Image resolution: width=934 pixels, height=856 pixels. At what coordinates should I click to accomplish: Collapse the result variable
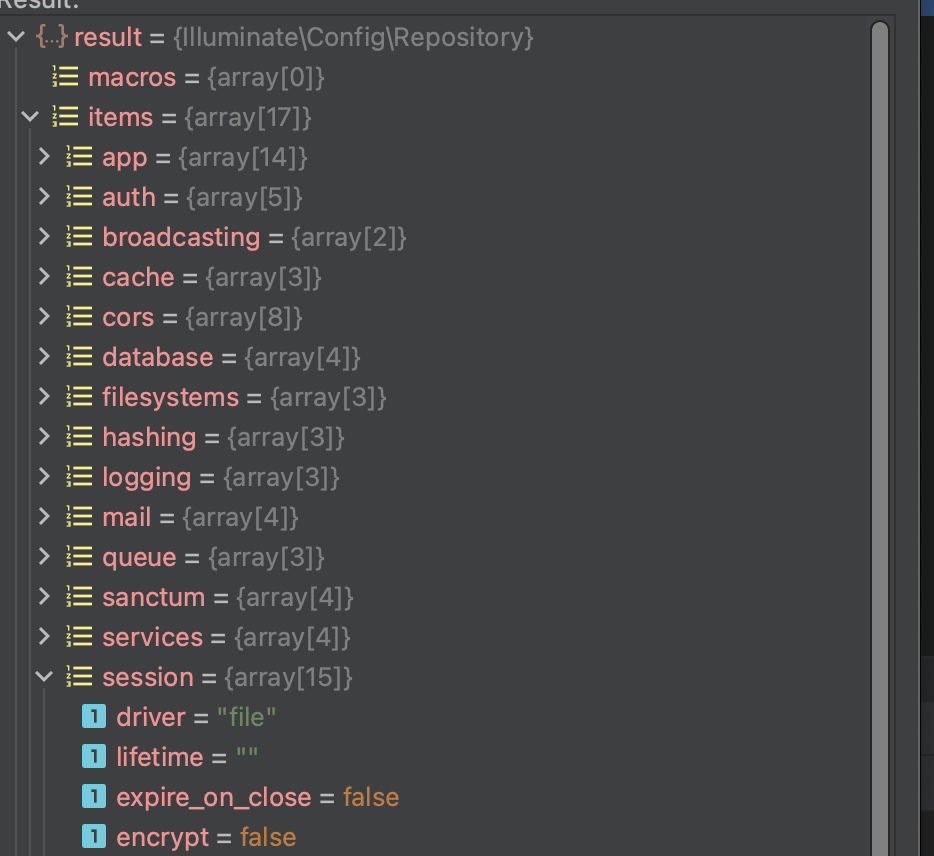click(13, 38)
